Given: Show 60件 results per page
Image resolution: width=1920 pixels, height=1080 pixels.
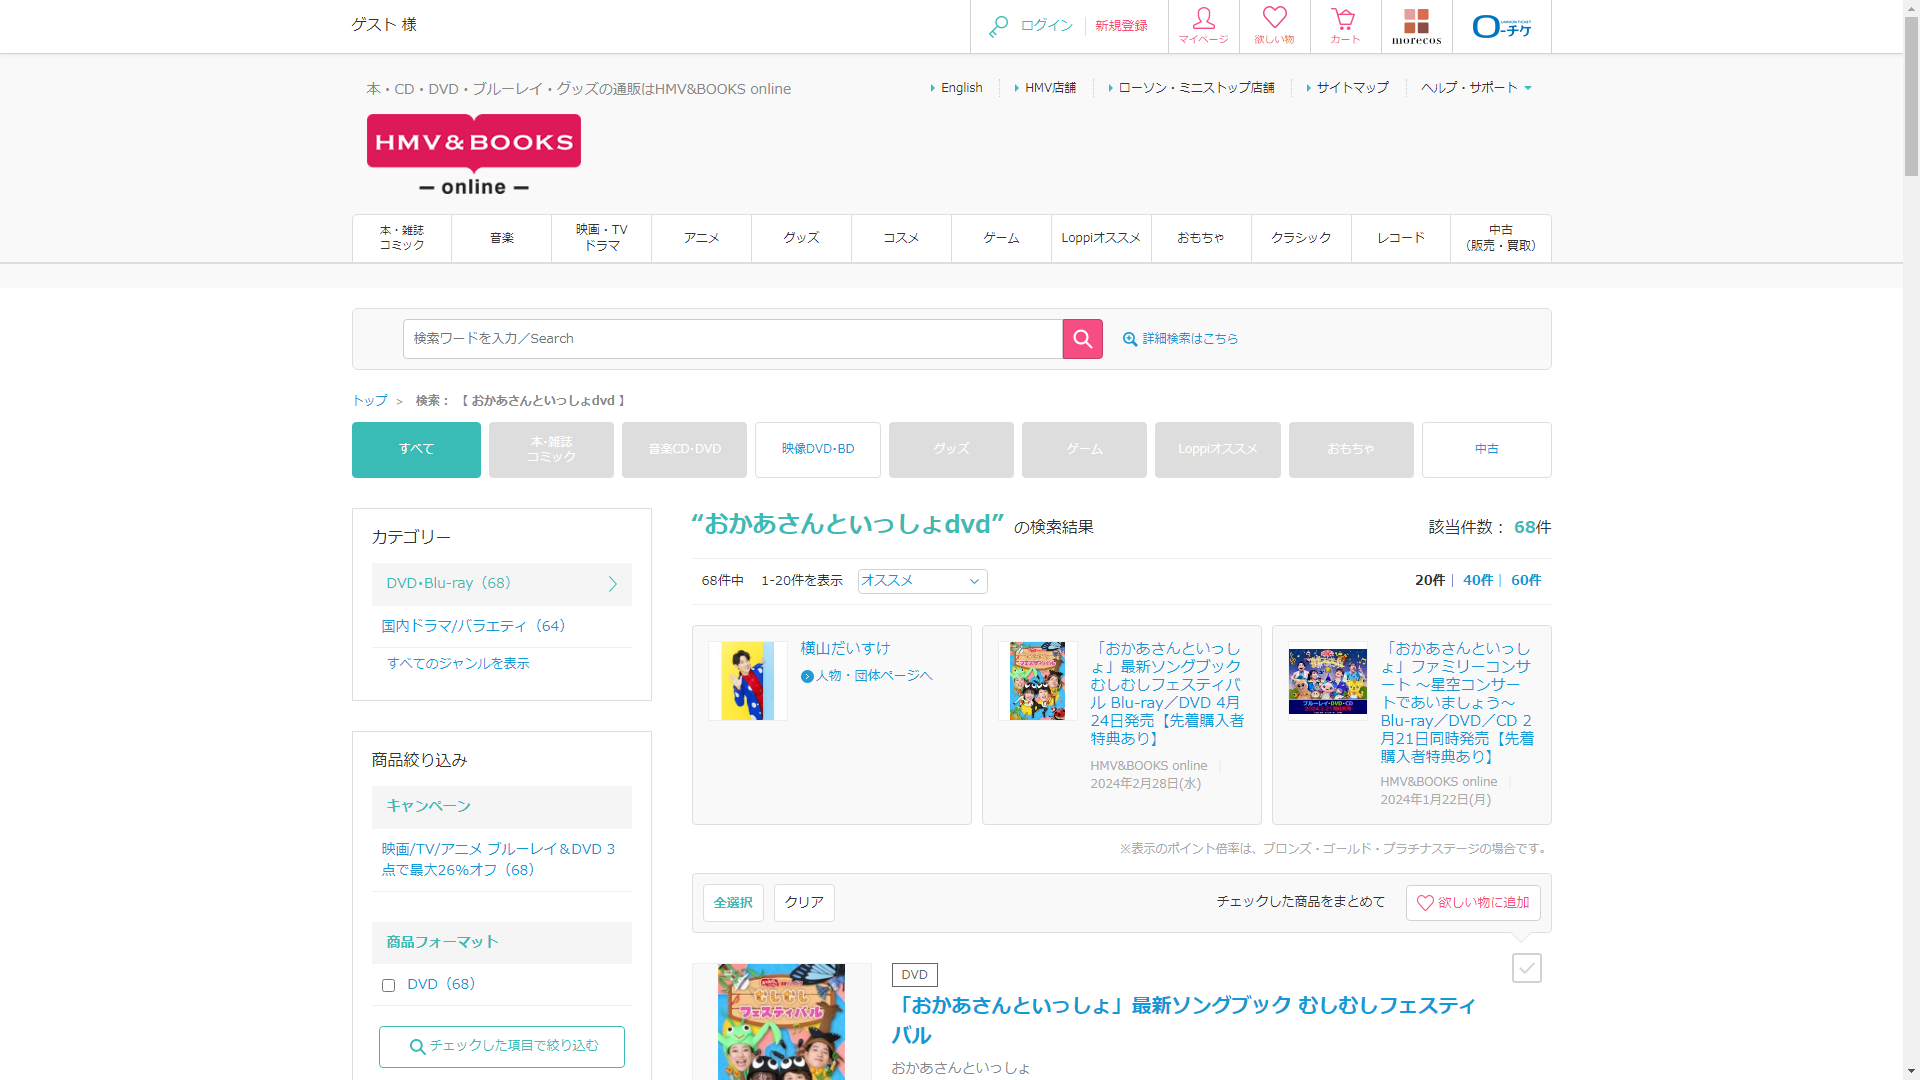Looking at the screenshot, I should 1525,580.
